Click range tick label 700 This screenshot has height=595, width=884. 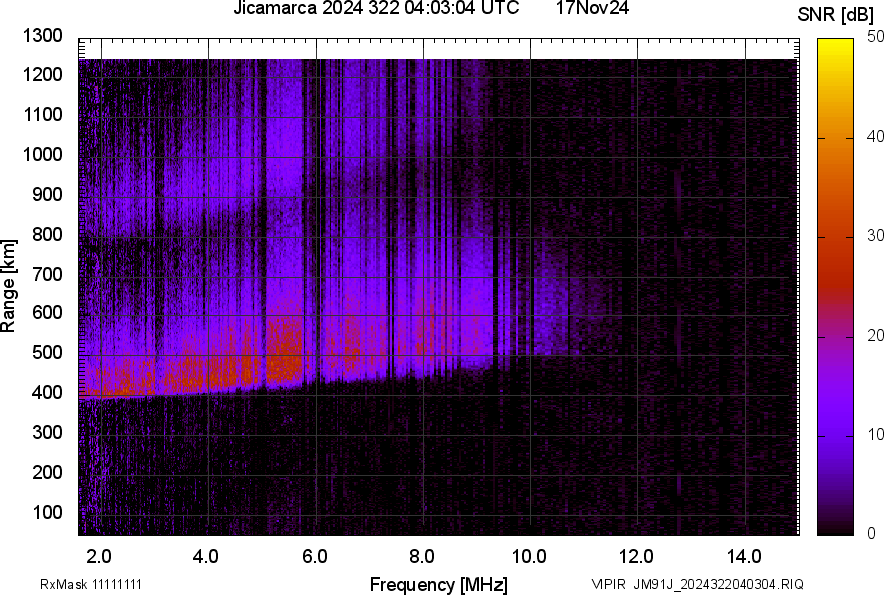47,274
